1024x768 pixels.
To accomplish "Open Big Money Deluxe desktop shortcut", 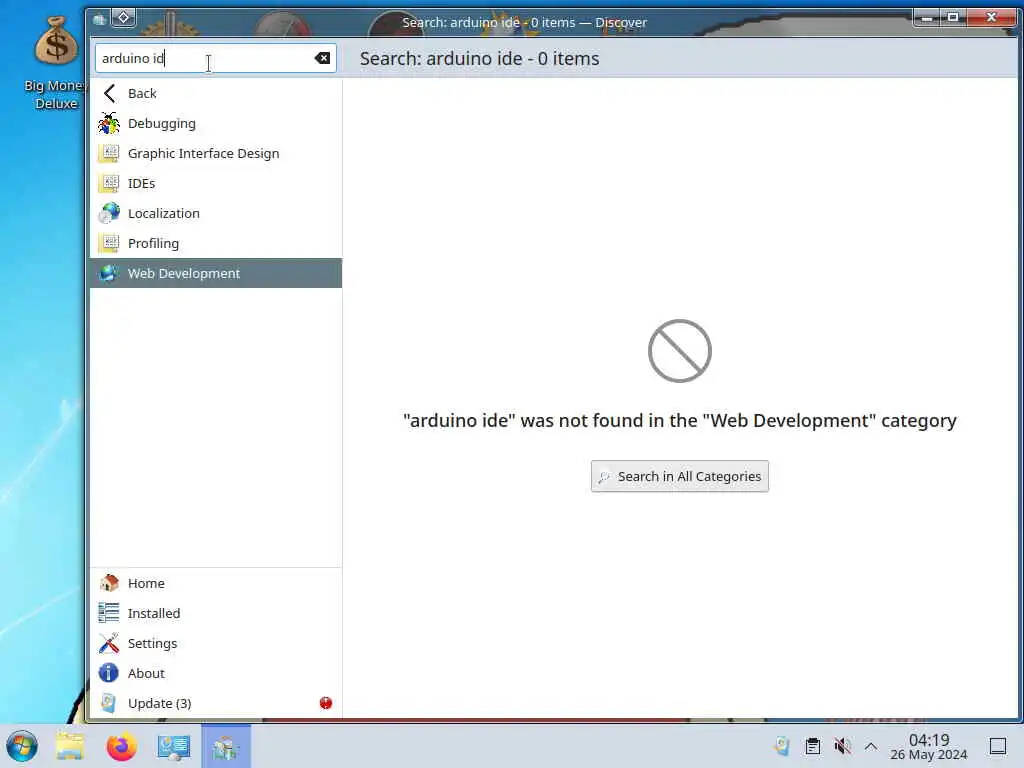I will click(x=55, y=63).
